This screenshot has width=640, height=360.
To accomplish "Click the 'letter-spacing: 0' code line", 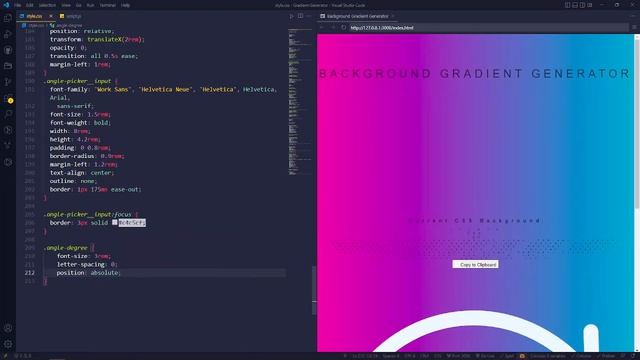I will pos(87,264).
